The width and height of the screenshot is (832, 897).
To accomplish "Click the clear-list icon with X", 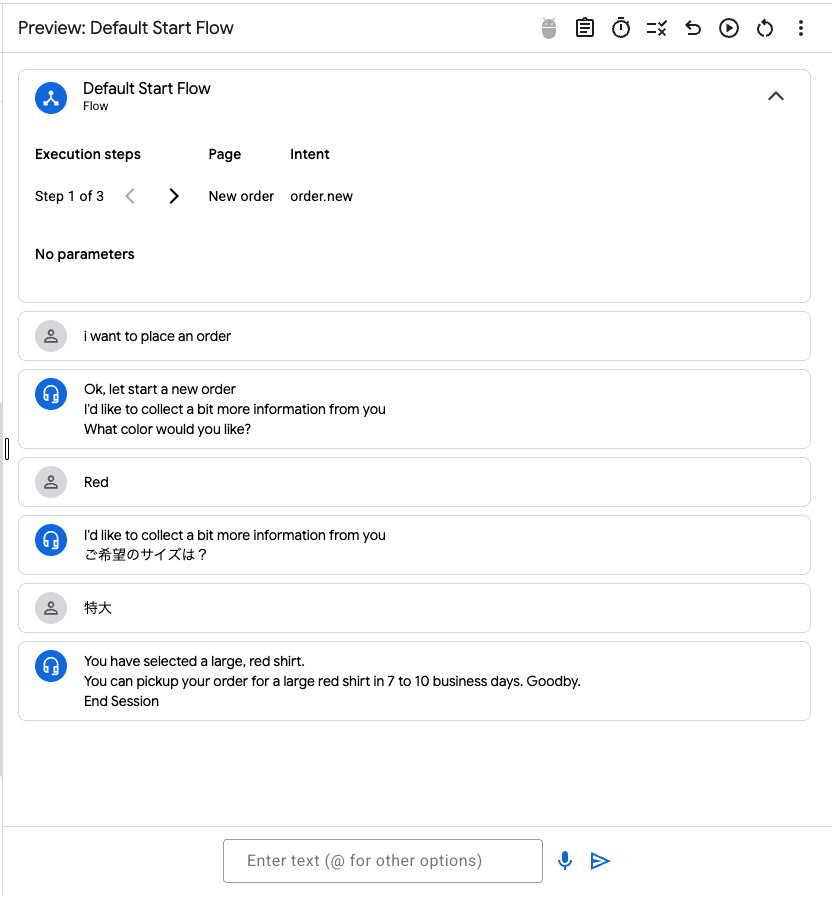I will tap(657, 28).
